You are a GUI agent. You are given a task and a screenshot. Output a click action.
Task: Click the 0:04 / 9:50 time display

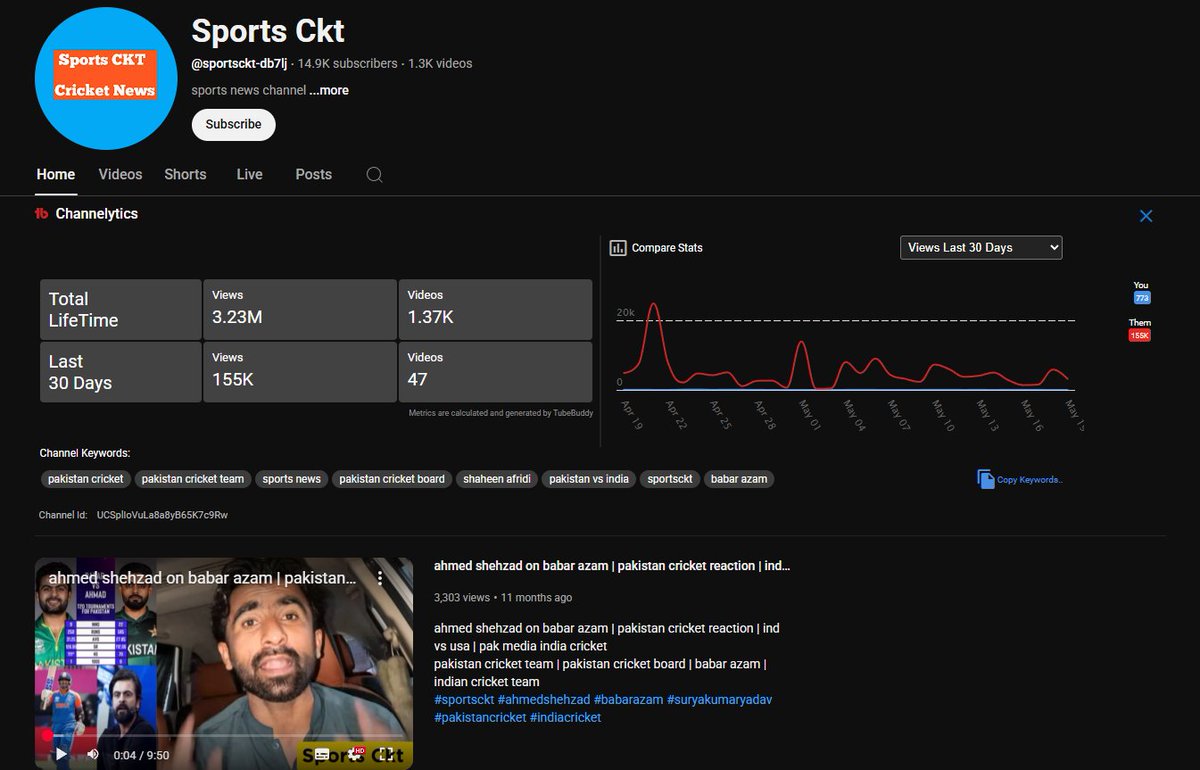[142, 755]
